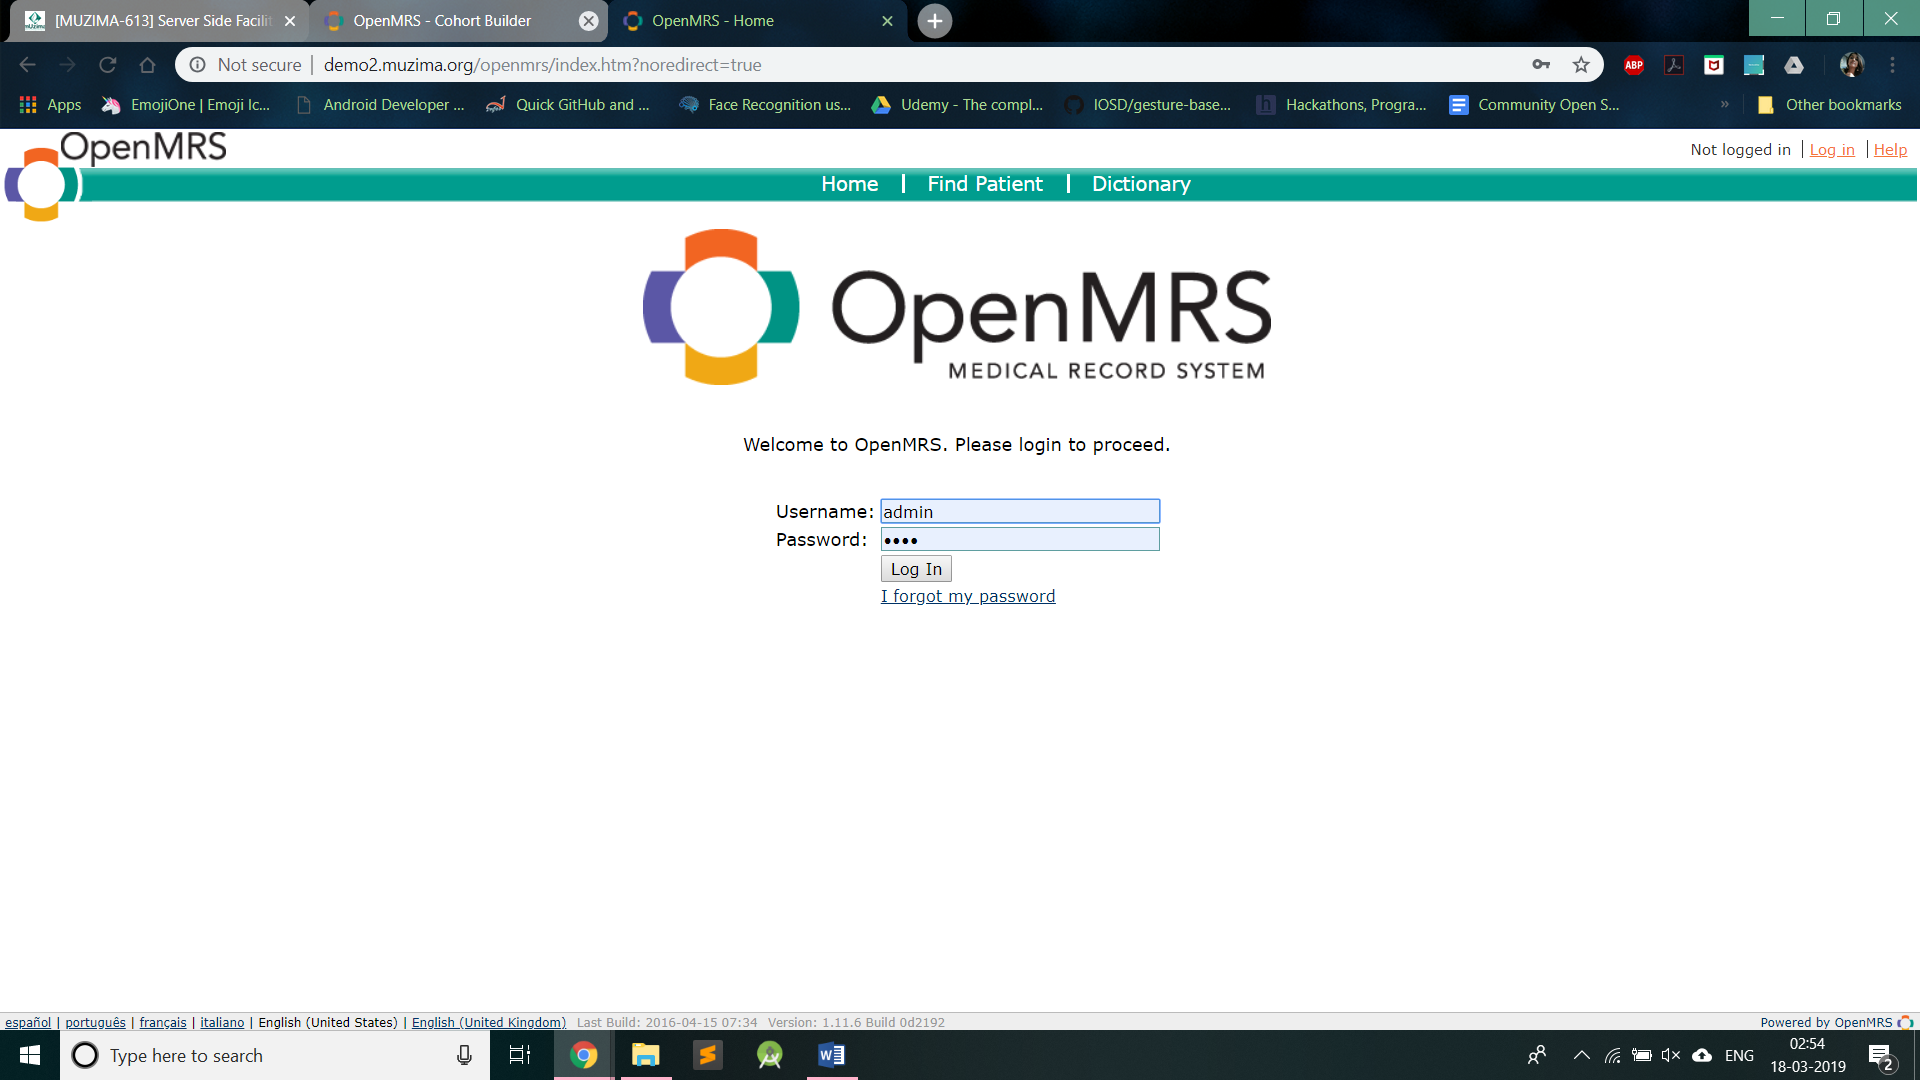The width and height of the screenshot is (1920, 1080).
Task: Click the small OpenMRS logo at top left
Action: 115,178
